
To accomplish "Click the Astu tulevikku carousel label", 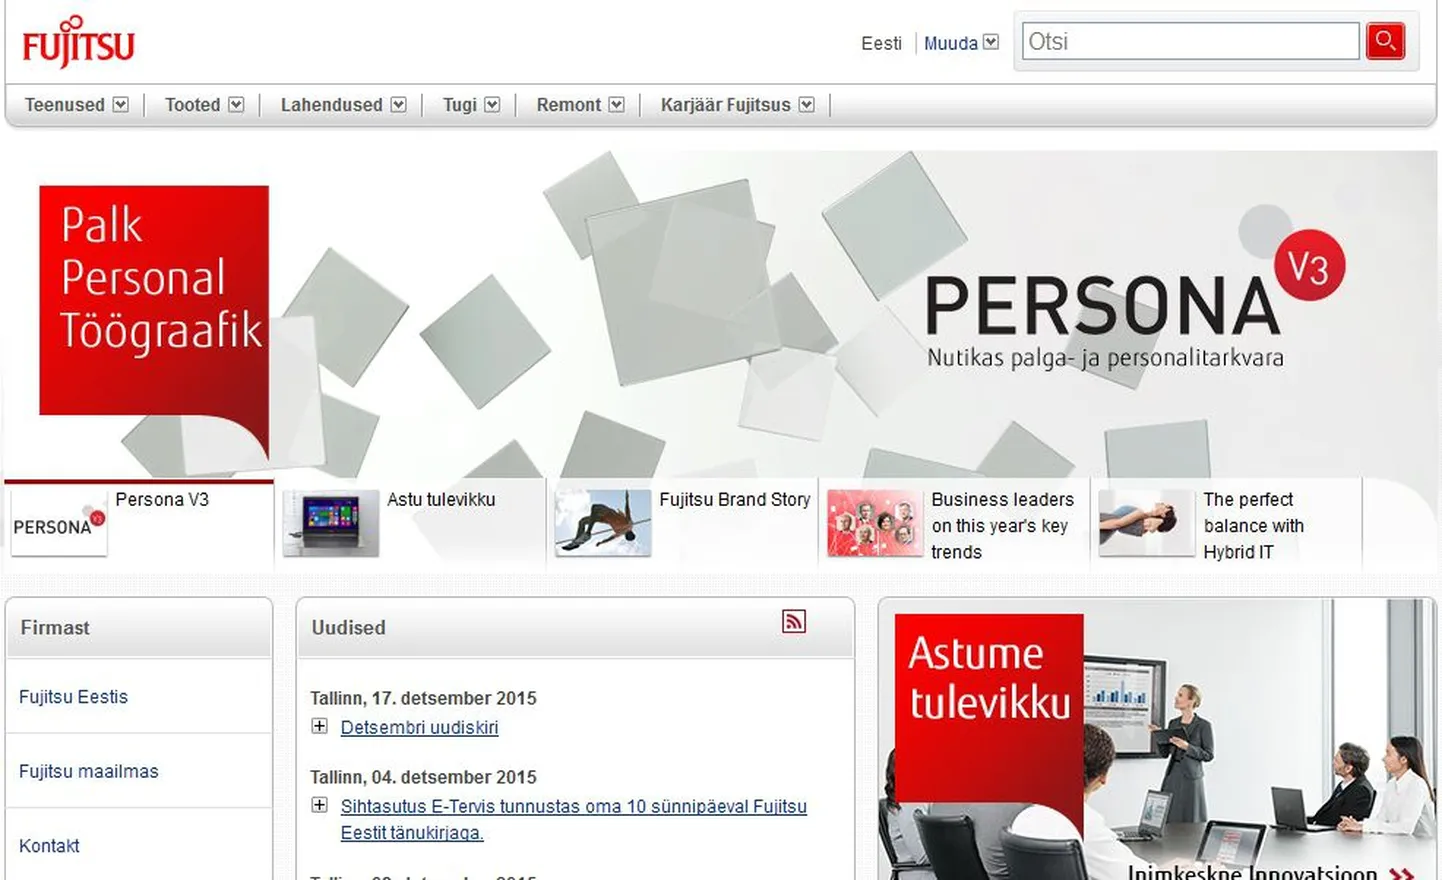I will coord(441,499).
